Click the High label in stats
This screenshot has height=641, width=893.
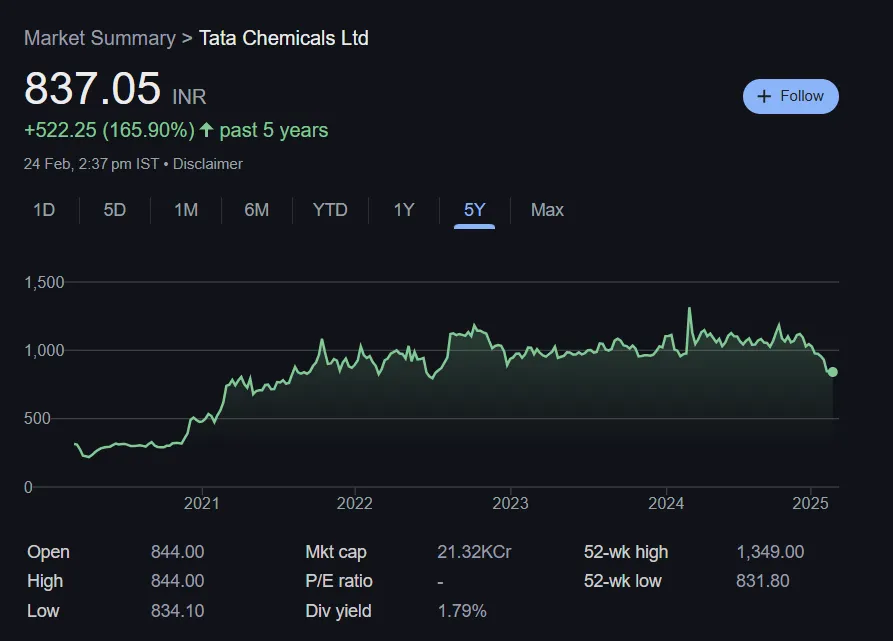(x=45, y=581)
